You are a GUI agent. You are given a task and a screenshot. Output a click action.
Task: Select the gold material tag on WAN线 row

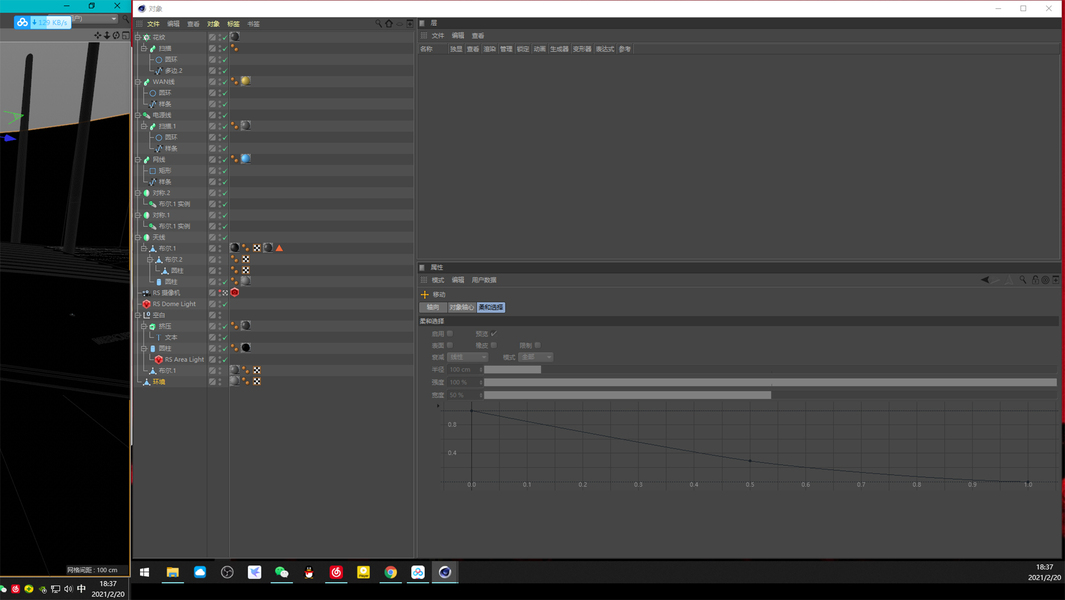coord(245,81)
